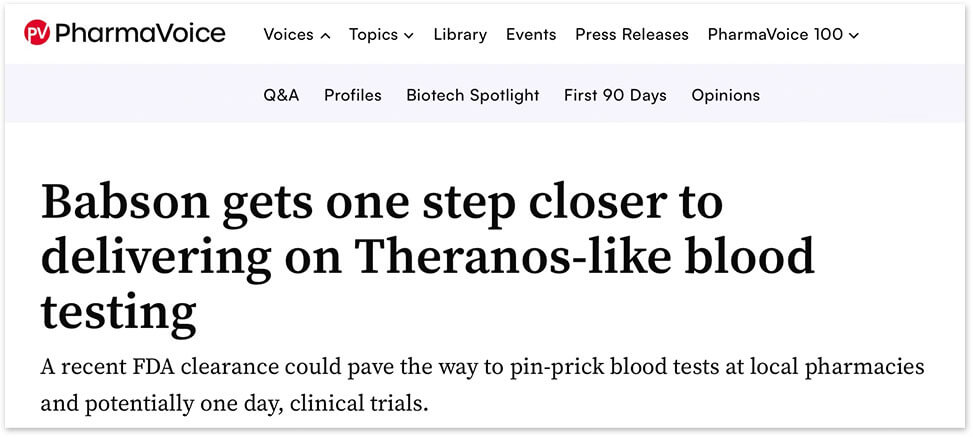Select Press Releases in the top navigation
The width and height of the screenshot is (973, 437).
coord(632,34)
